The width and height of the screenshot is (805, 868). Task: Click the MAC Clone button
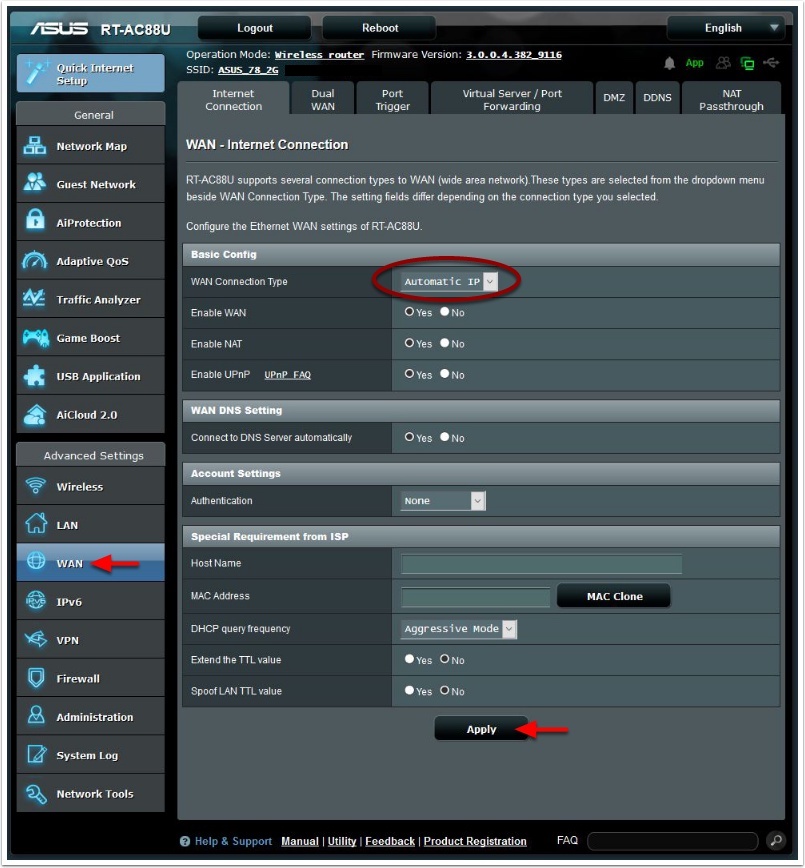(614, 596)
